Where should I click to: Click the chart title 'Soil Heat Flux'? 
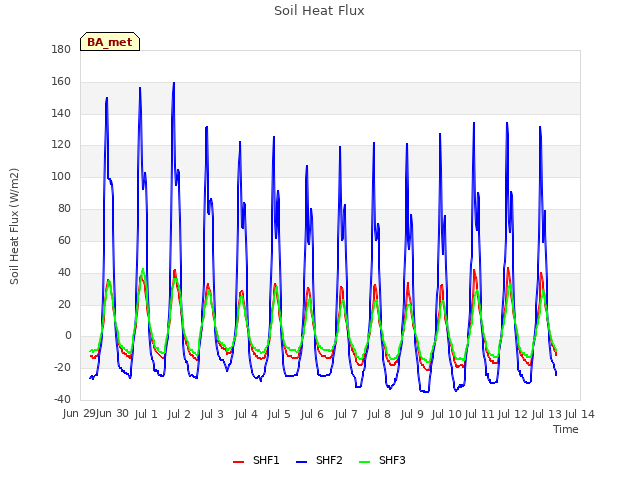[x=319, y=11]
